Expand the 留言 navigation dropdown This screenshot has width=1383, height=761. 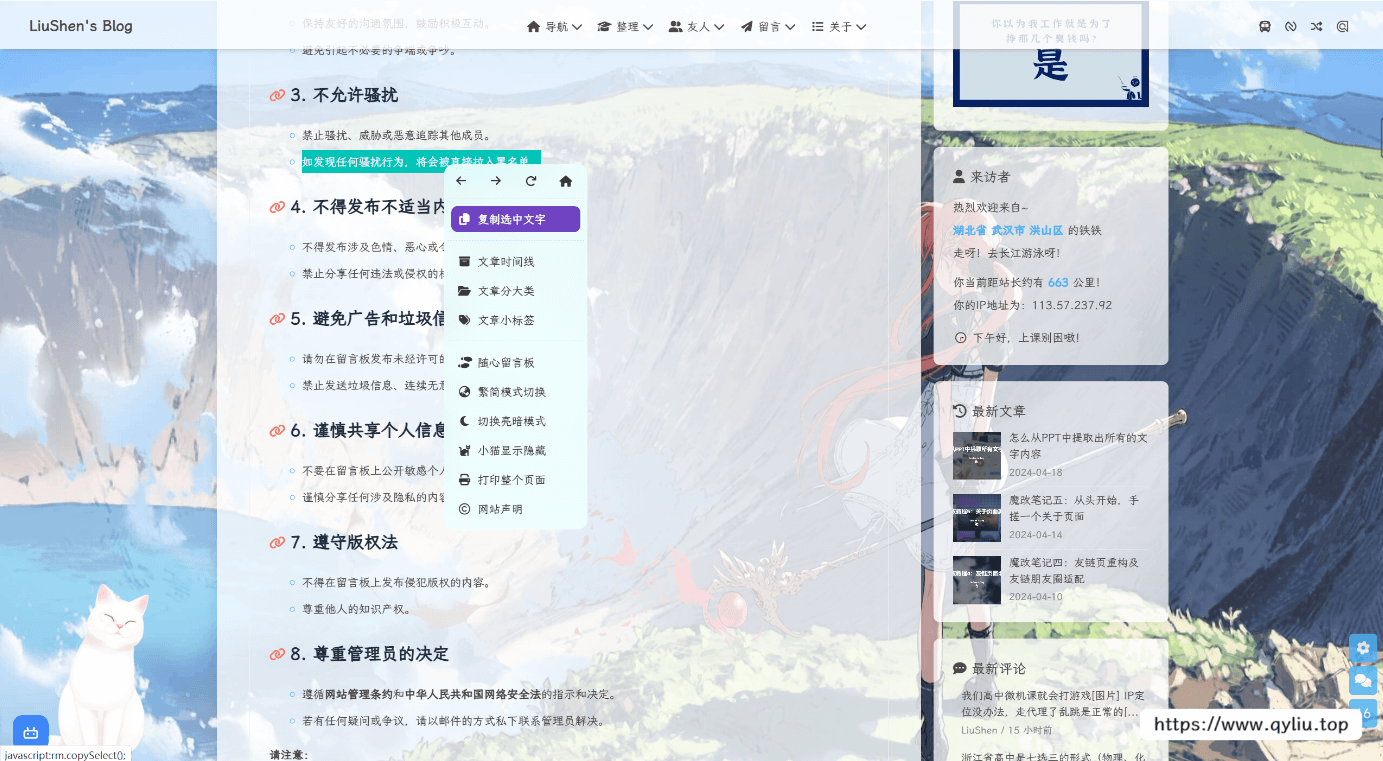tap(768, 27)
